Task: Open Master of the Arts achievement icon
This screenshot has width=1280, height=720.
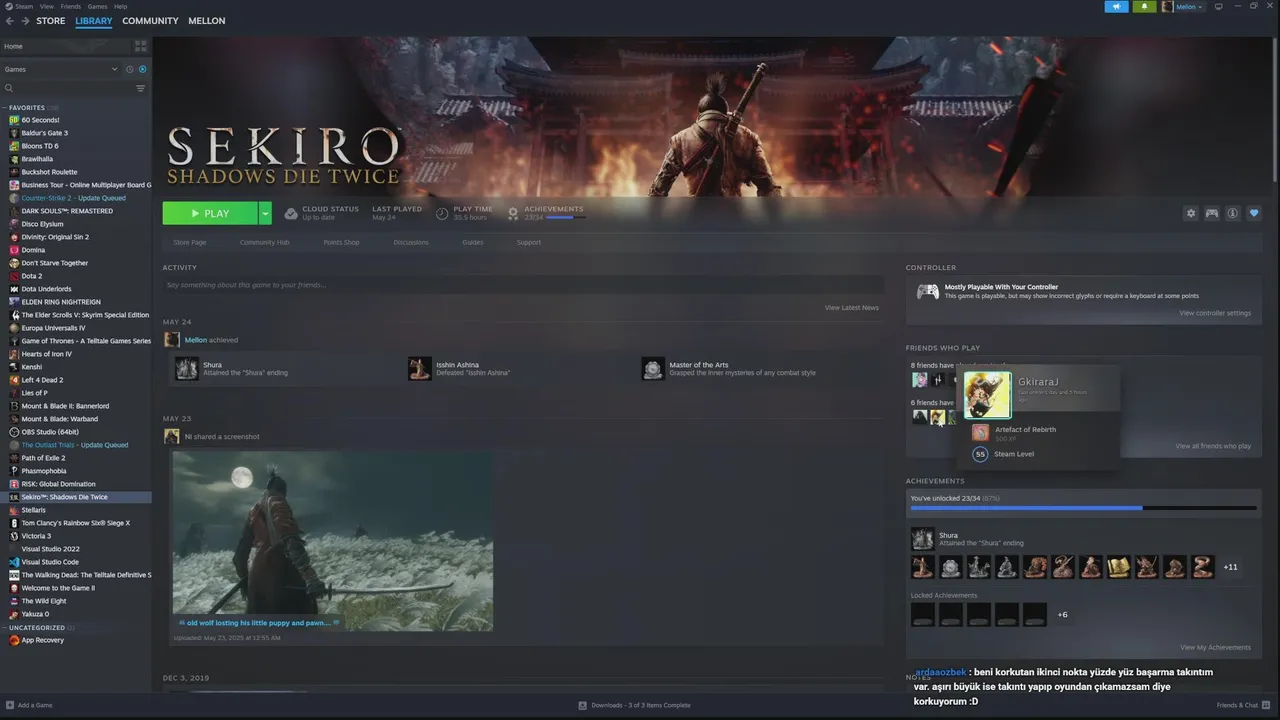Action: coord(653,368)
